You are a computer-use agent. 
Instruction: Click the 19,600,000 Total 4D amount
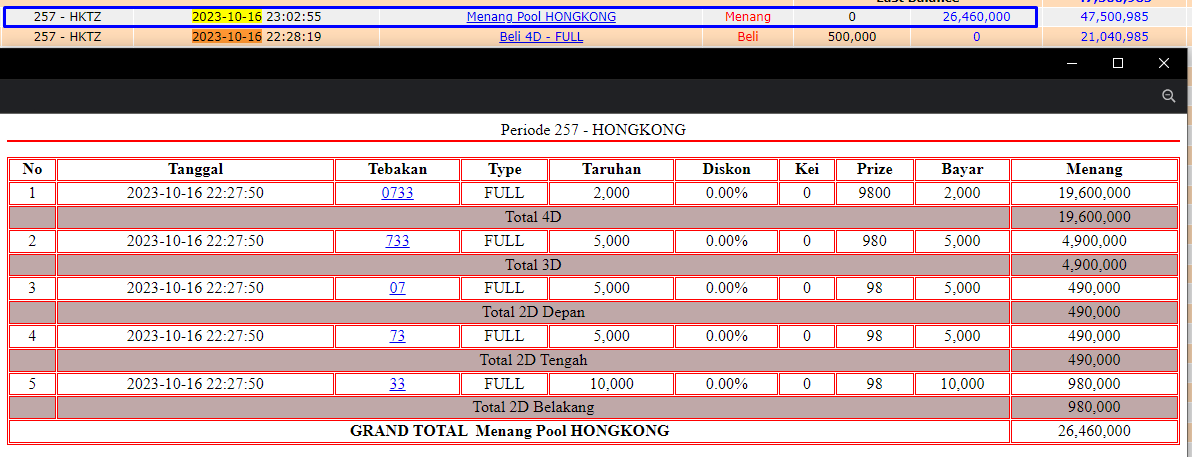coord(1094,217)
